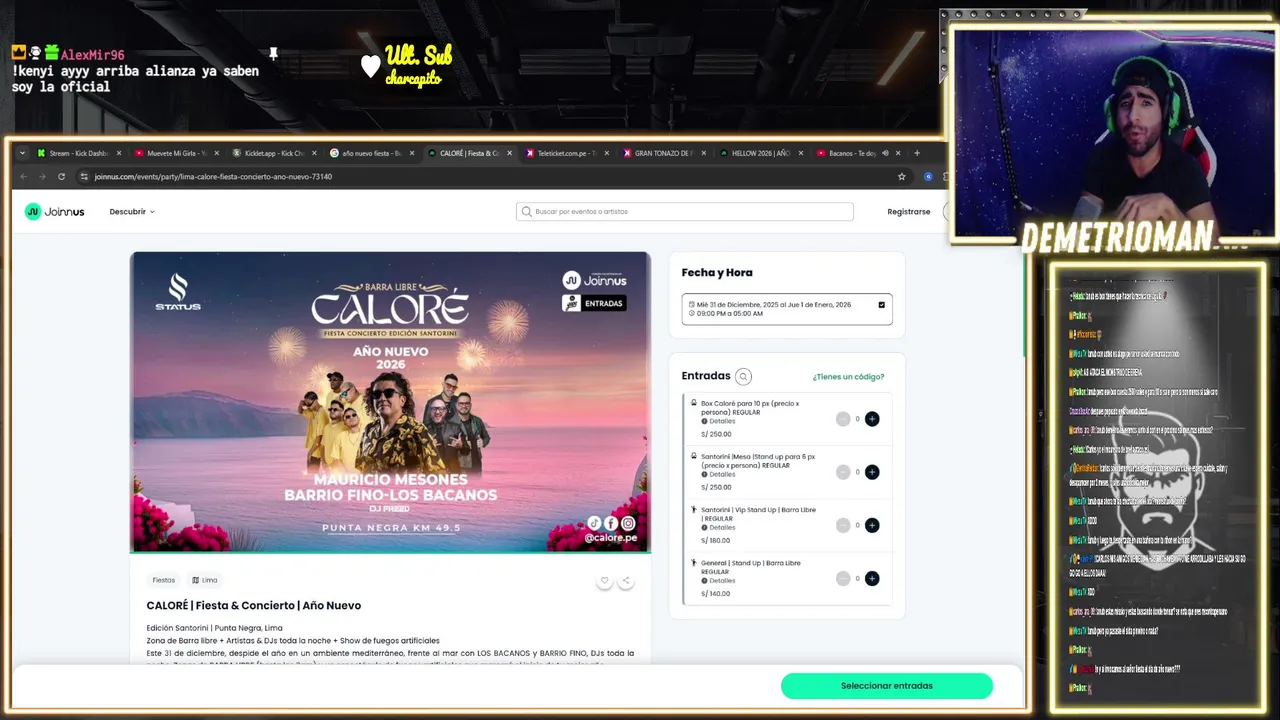1280x720 pixels.
Task: Close the Muevete Mi Girla tab
Action: coord(216,153)
